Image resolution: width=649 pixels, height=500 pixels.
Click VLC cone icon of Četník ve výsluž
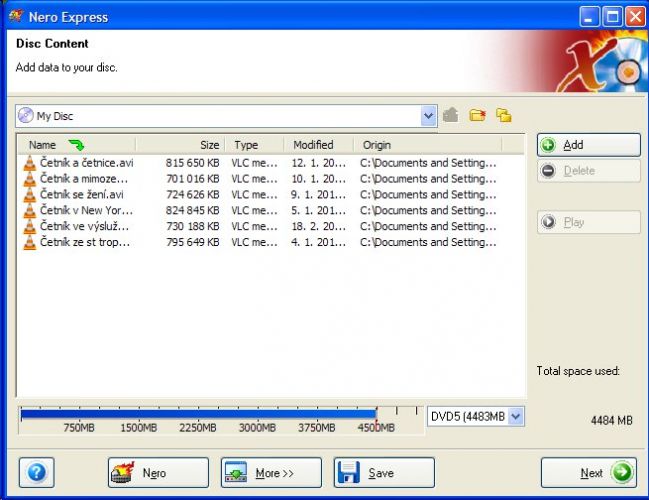pos(30,226)
